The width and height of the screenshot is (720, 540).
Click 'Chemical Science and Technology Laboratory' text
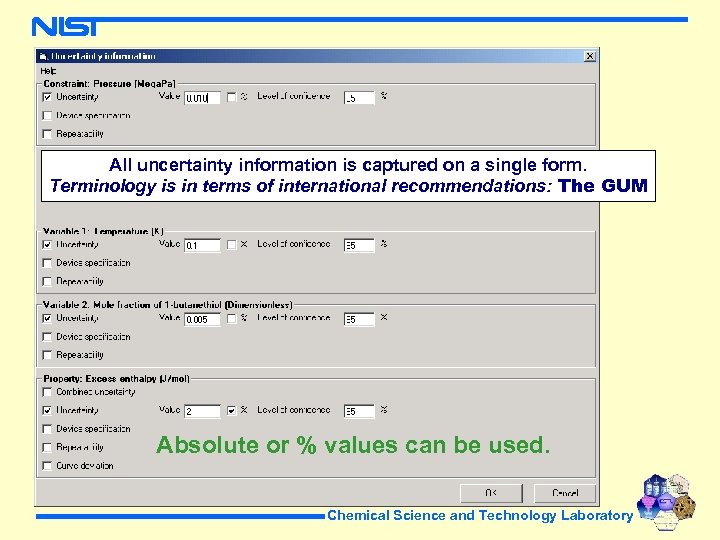click(x=480, y=516)
